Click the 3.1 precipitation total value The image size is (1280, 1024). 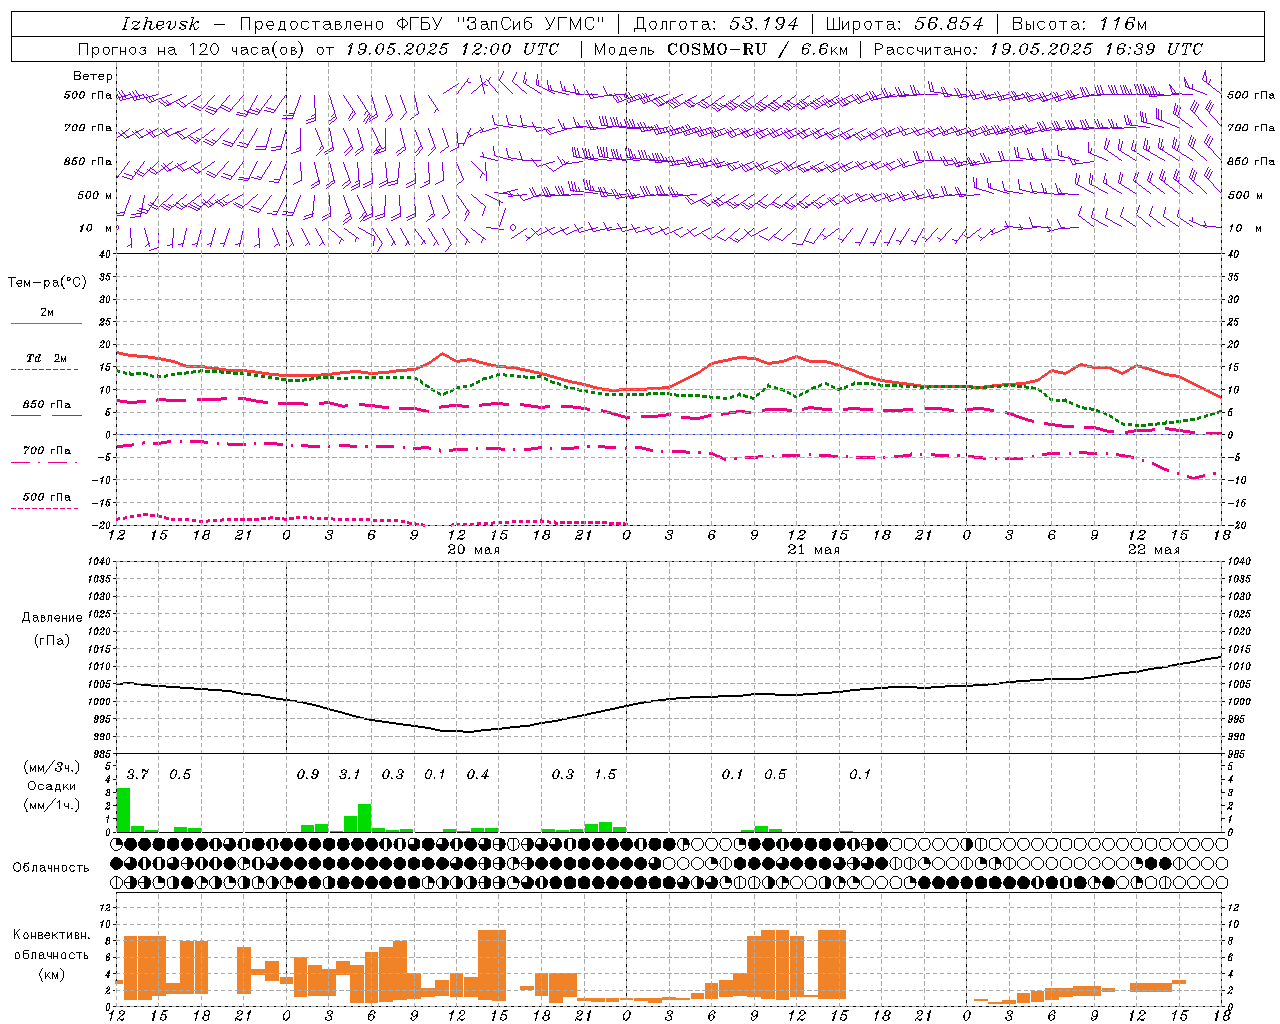350,775
